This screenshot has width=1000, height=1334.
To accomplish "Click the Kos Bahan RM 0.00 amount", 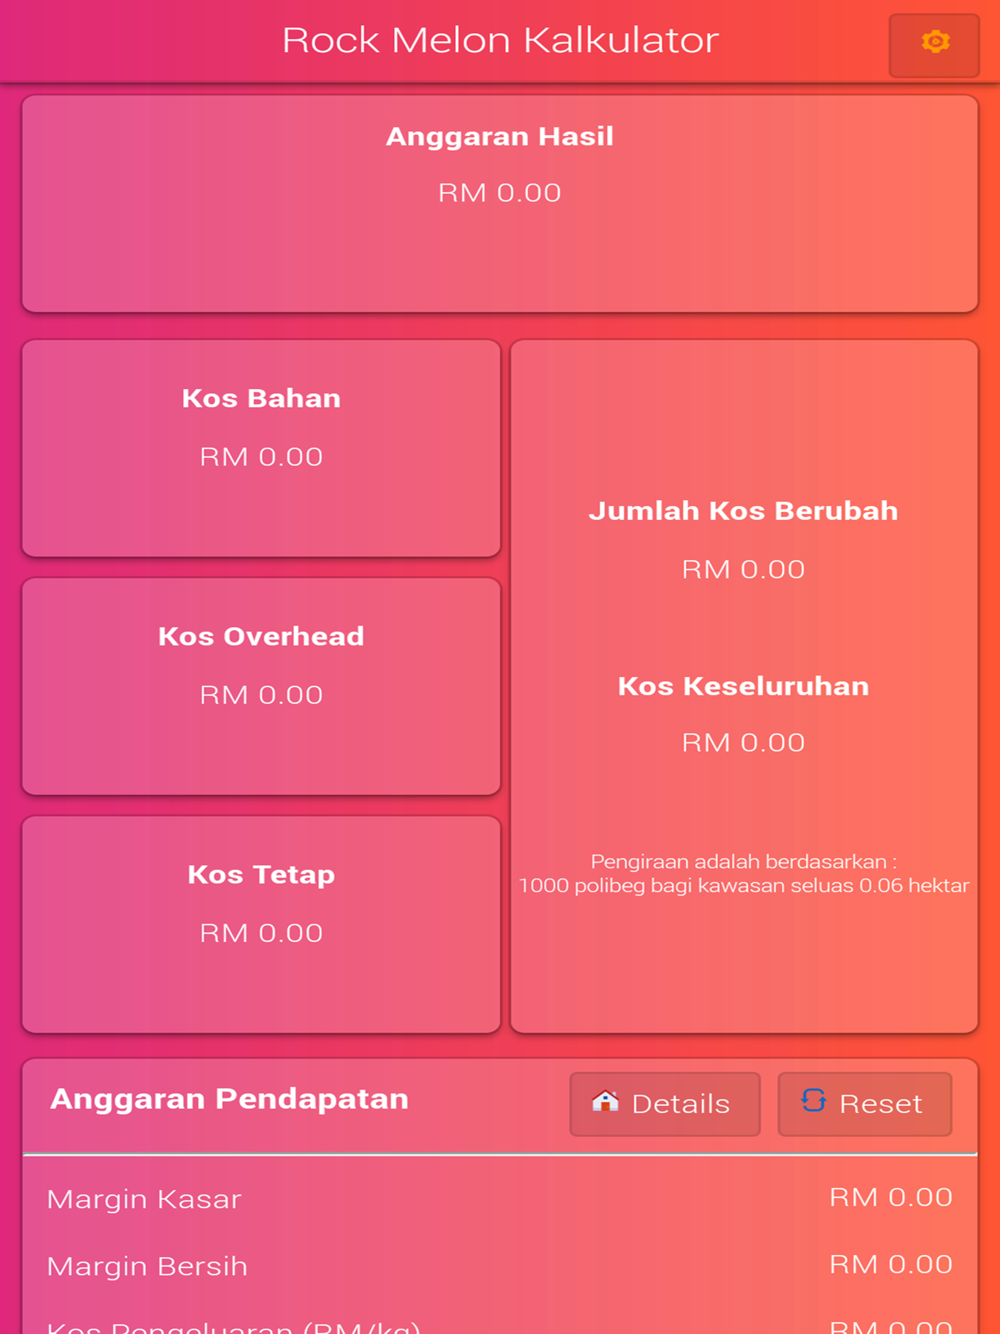I will [x=261, y=457].
